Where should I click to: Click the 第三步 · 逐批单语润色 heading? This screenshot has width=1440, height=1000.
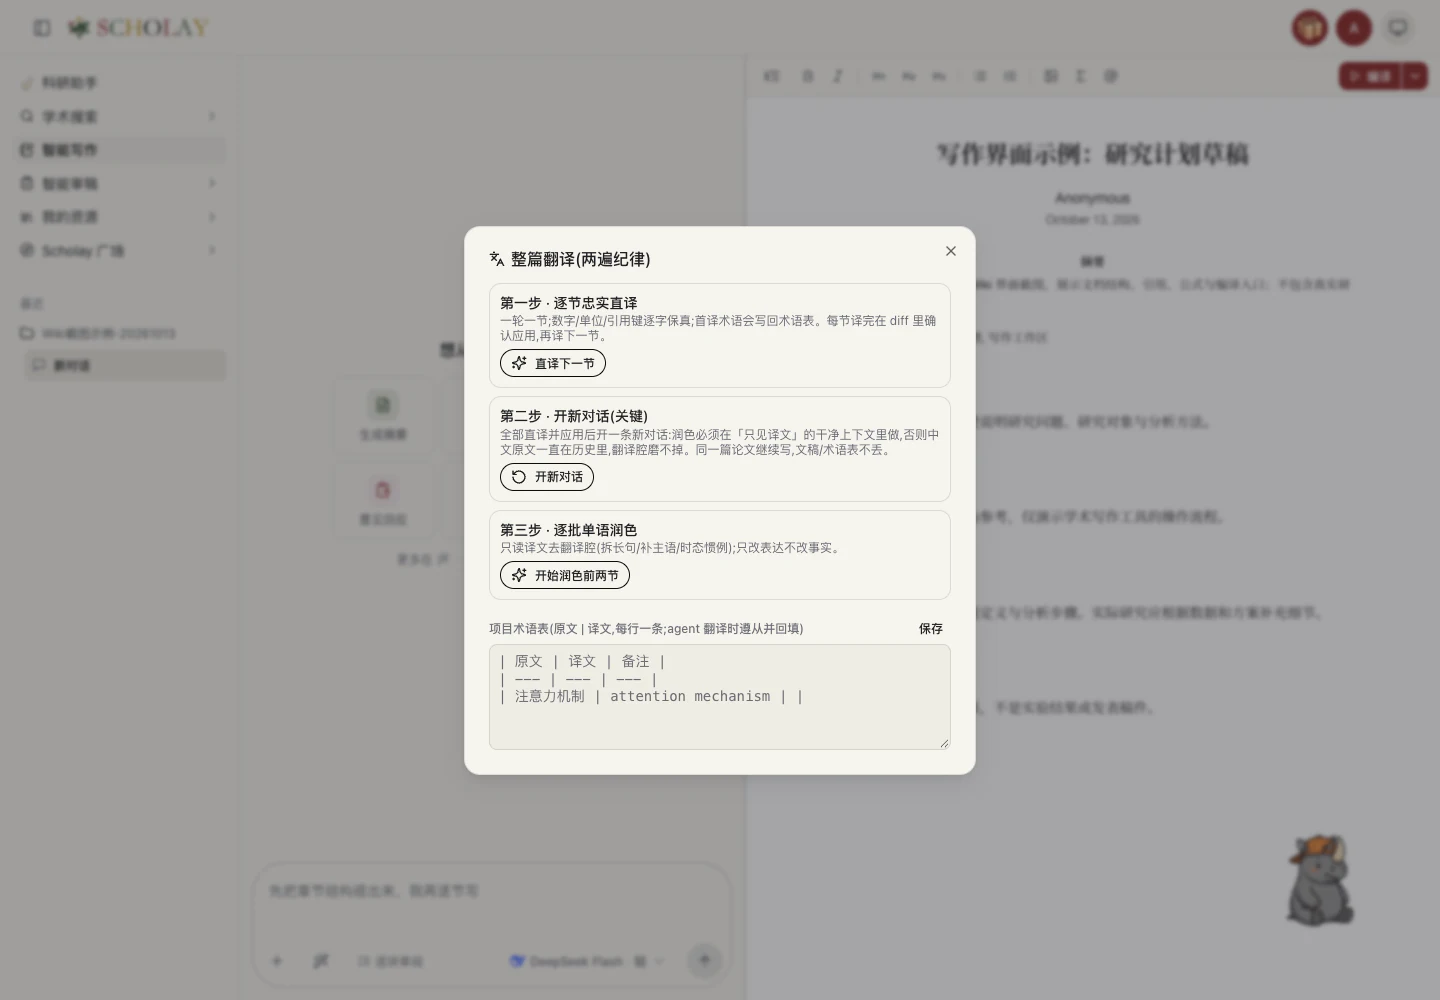coord(569,530)
